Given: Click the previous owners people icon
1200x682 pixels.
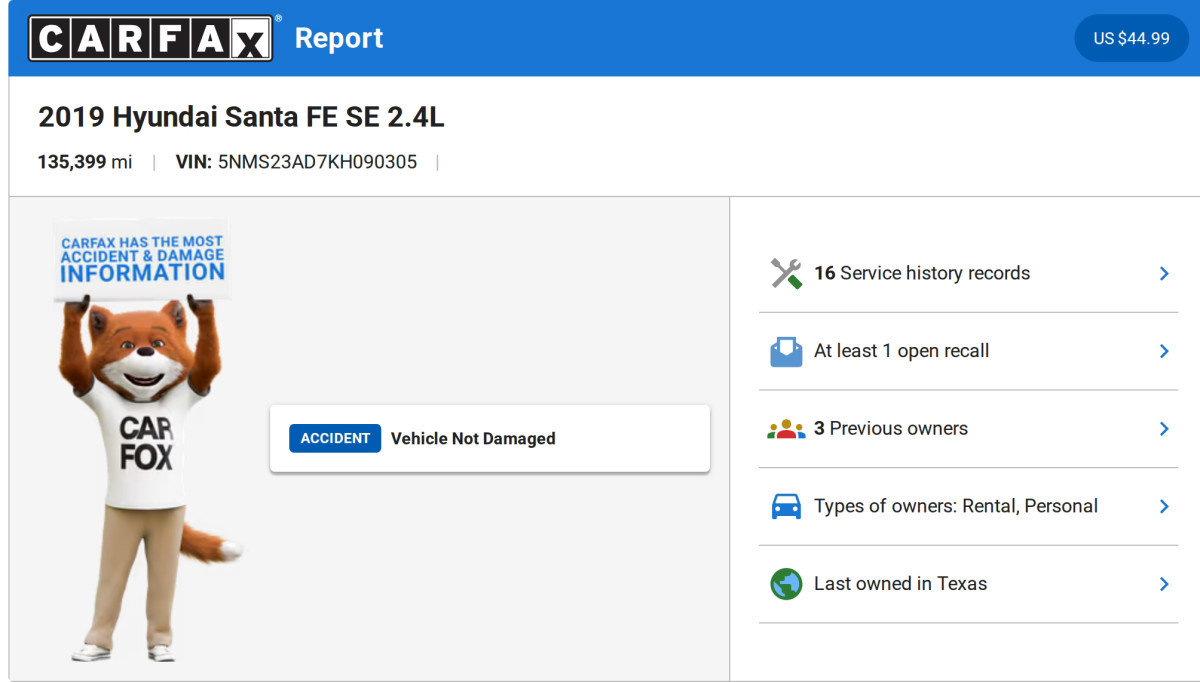Looking at the screenshot, I should [x=787, y=428].
